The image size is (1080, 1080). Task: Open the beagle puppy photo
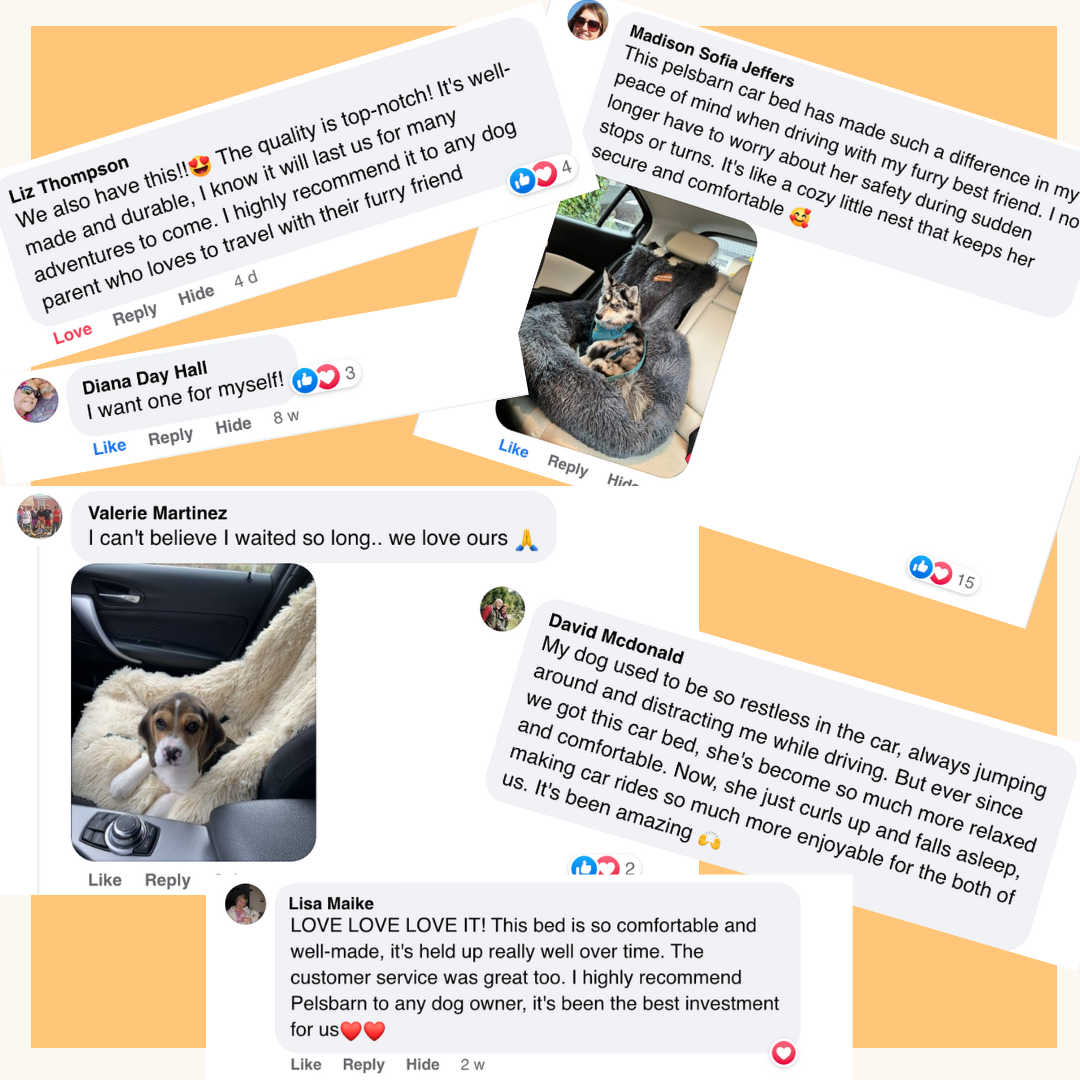coord(194,712)
